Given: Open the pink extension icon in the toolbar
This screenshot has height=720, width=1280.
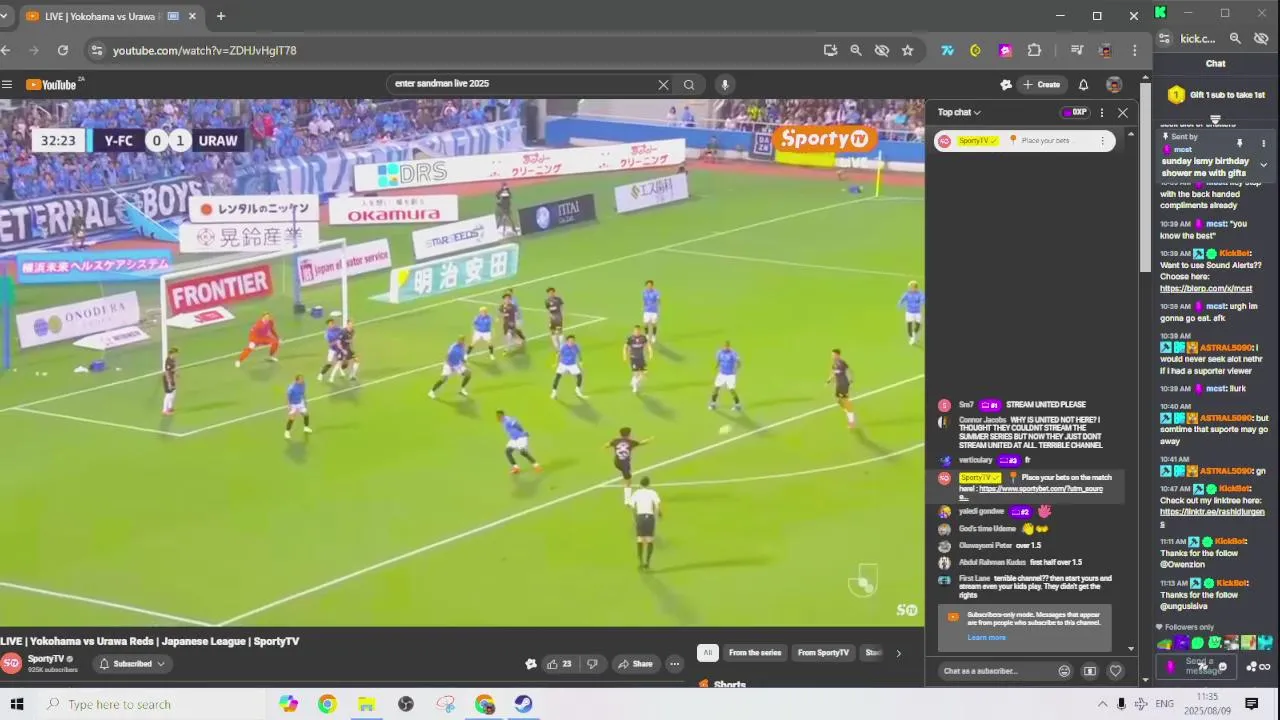Looking at the screenshot, I should [1005, 50].
